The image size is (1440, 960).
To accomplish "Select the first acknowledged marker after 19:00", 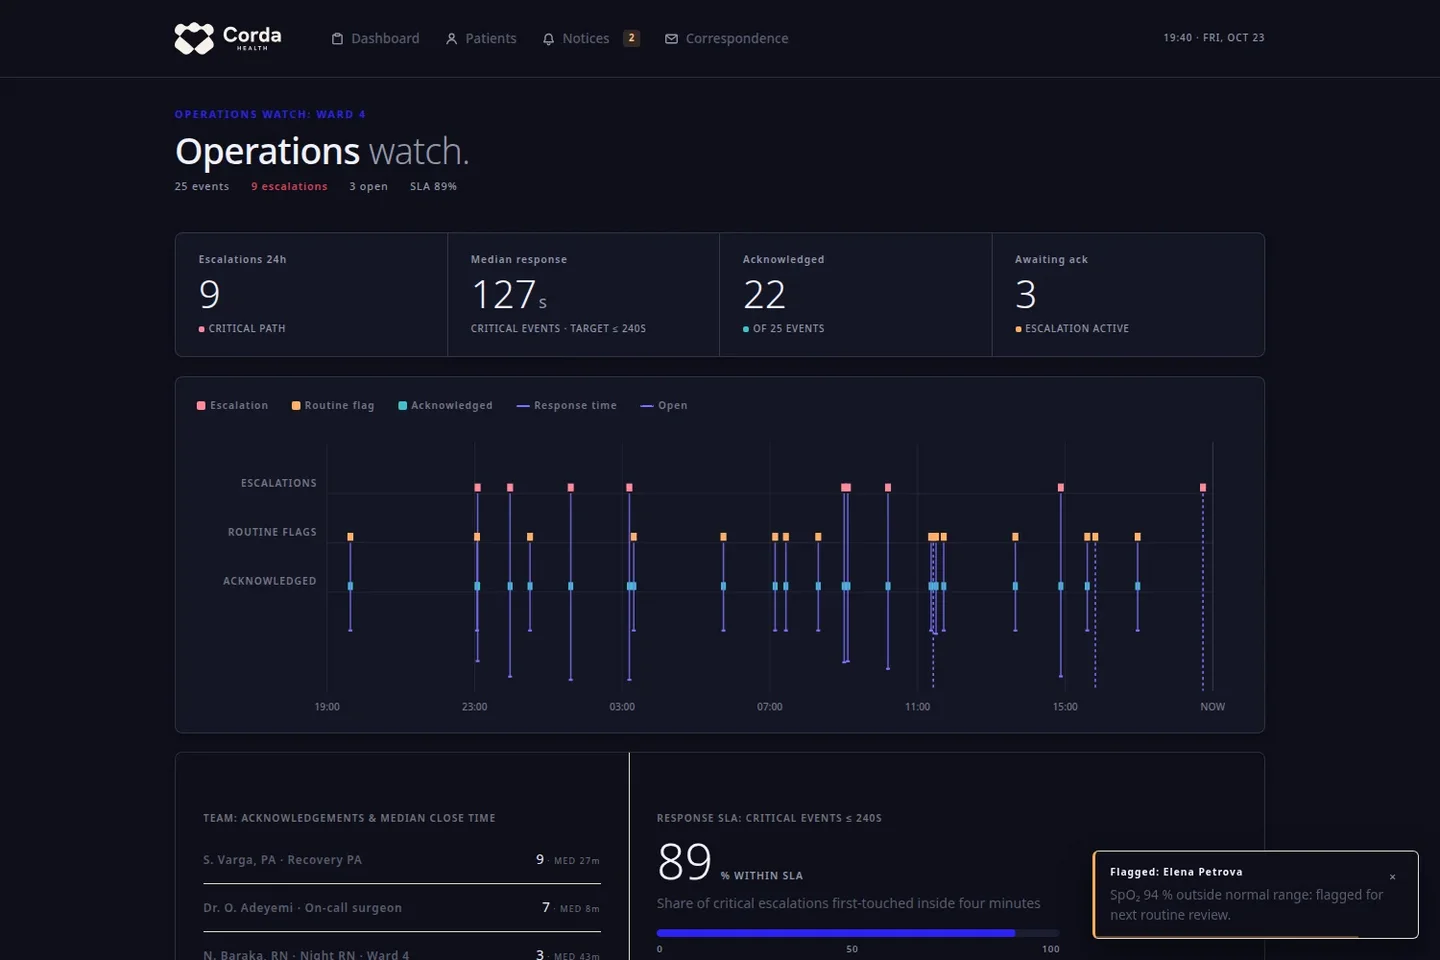I will (350, 586).
